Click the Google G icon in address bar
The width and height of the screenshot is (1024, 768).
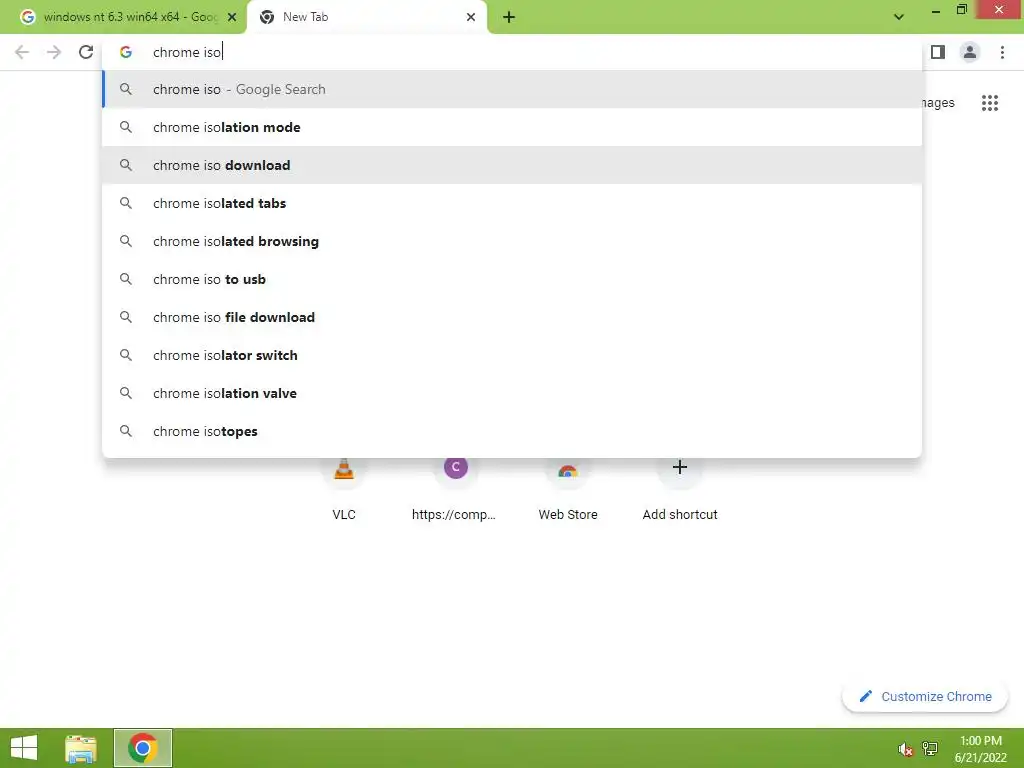(x=125, y=52)
